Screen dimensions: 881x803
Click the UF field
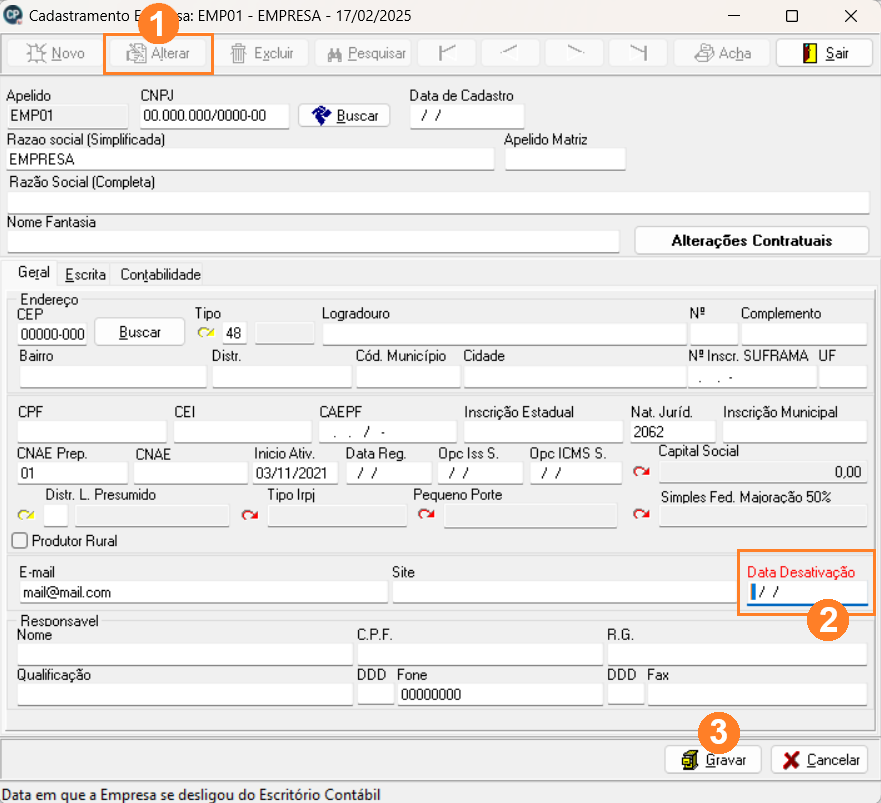pyautogui.click(x=843, y=376)
